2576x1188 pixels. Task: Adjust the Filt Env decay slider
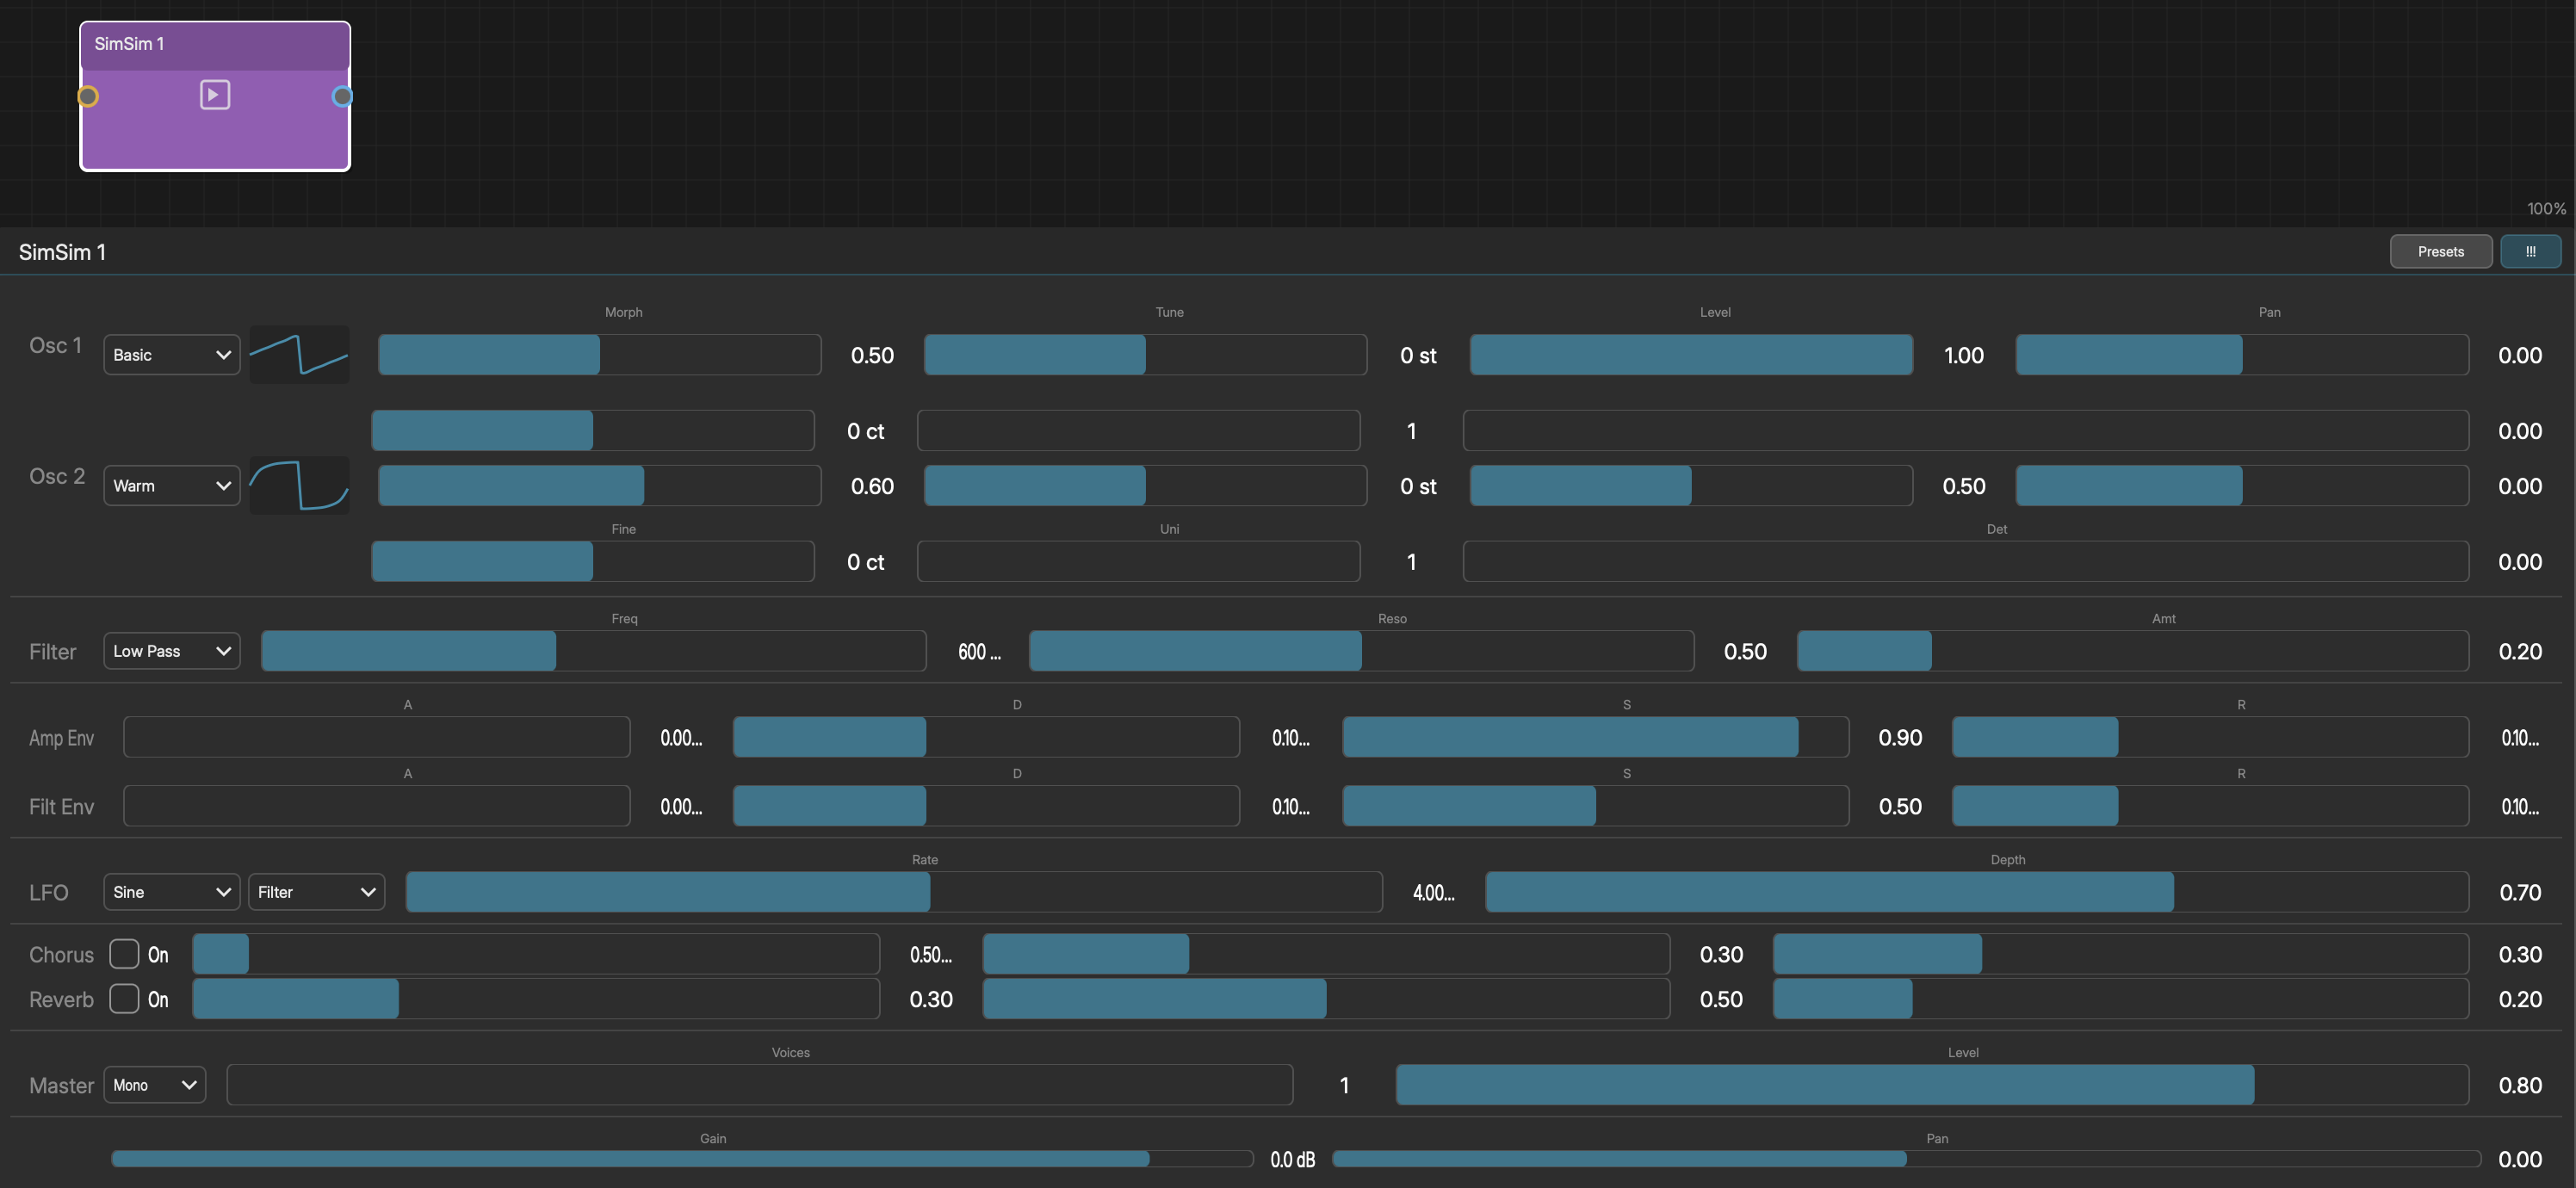(986, 806)
